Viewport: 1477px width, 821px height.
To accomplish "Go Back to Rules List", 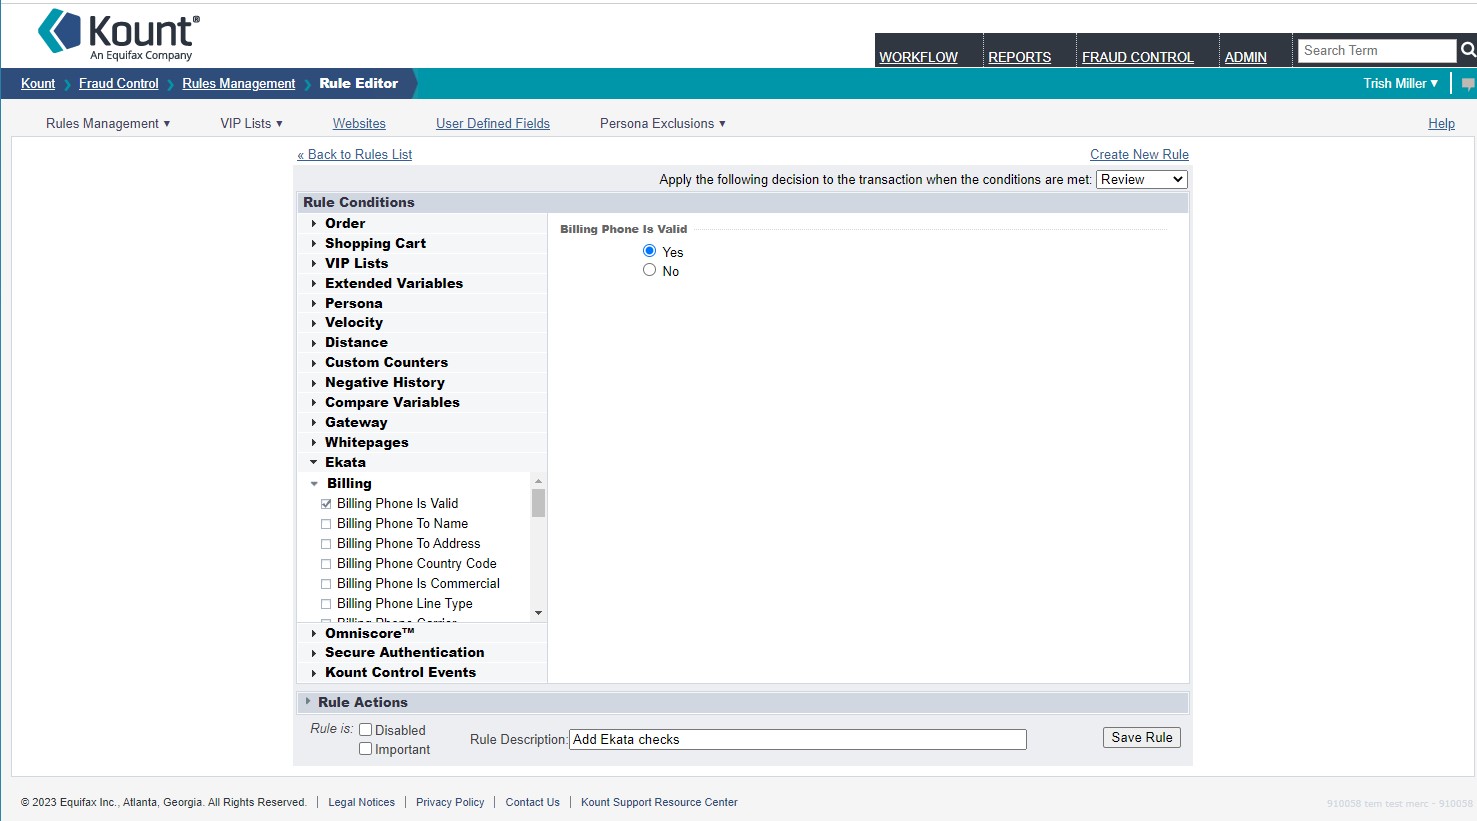I will [355, 154].
